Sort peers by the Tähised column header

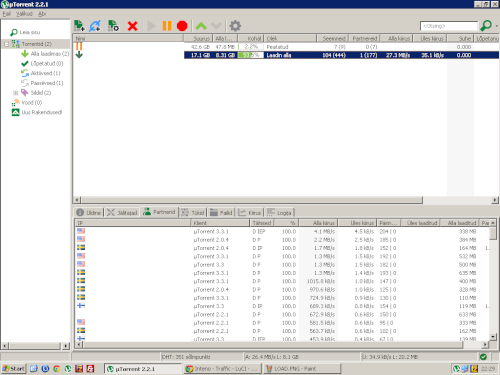262,223
